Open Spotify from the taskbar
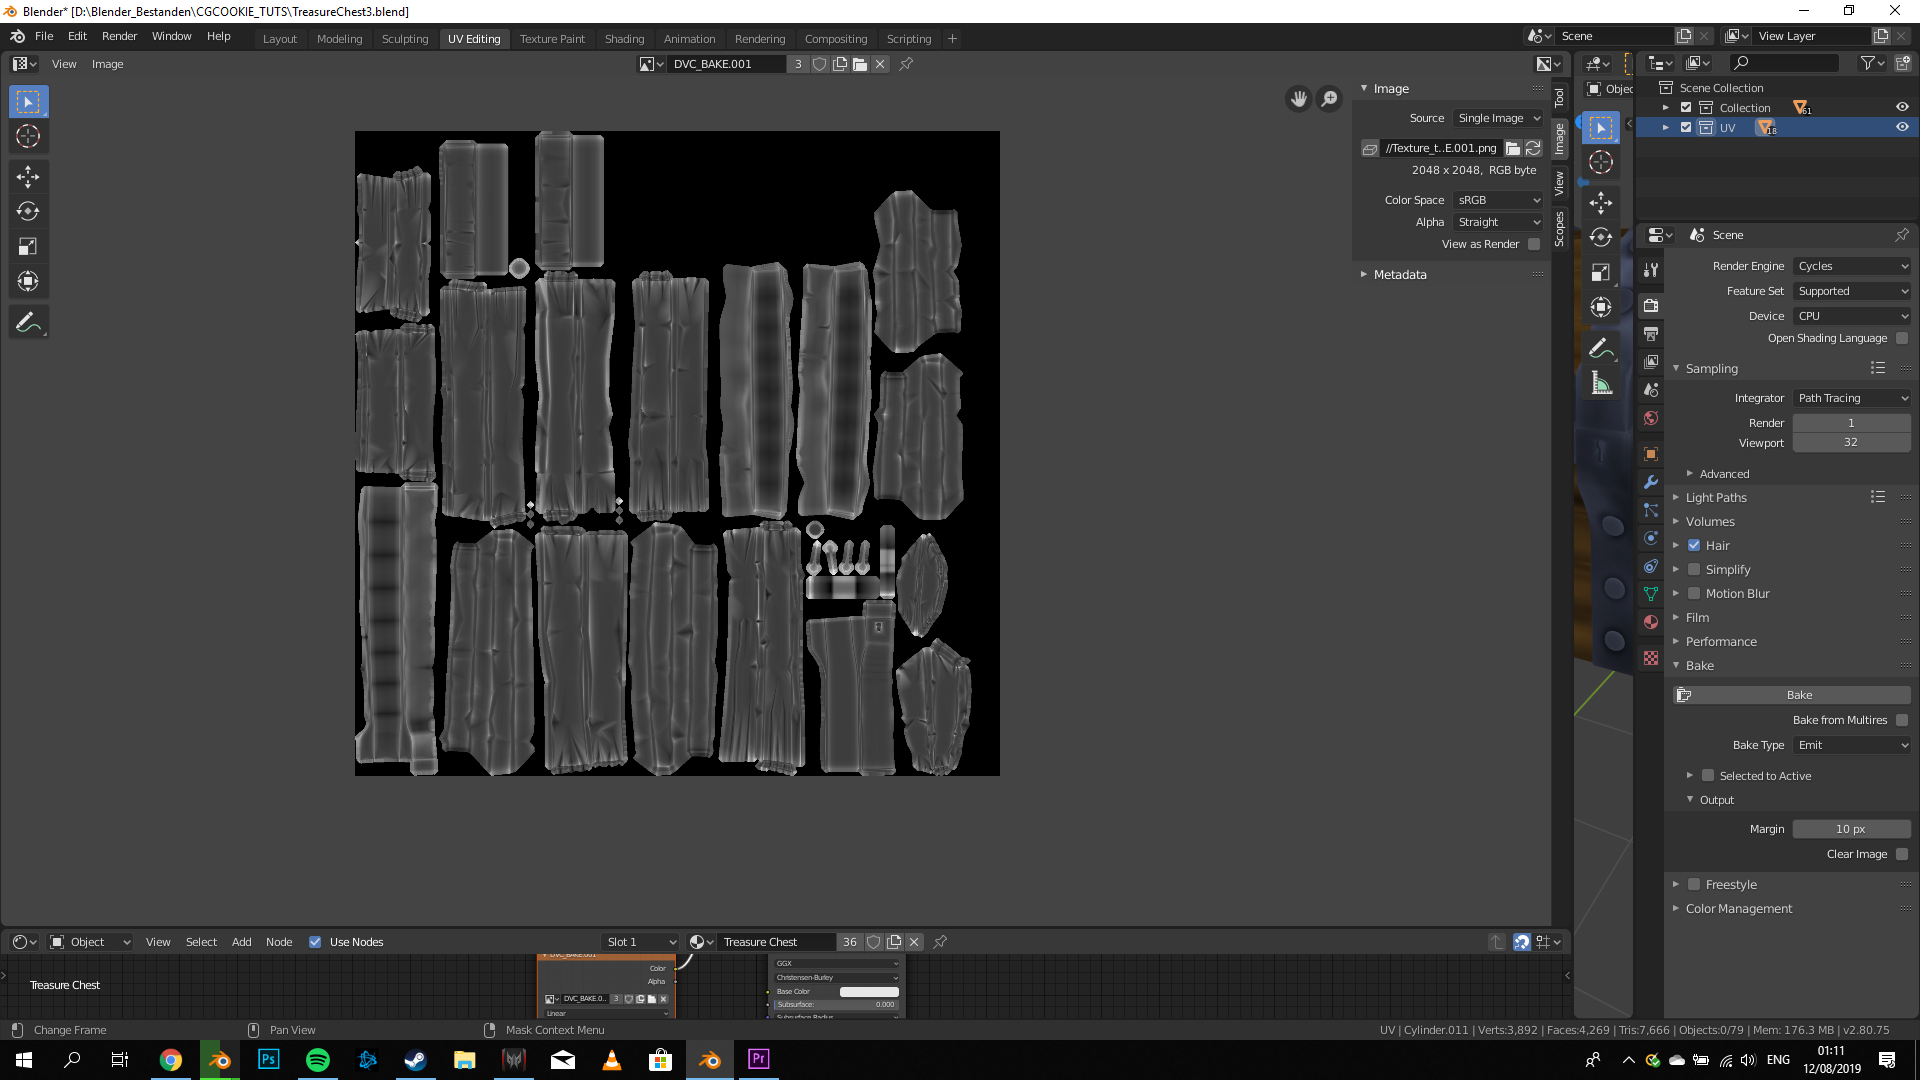This screenshot has width=1920, height=1080. 318,1060
